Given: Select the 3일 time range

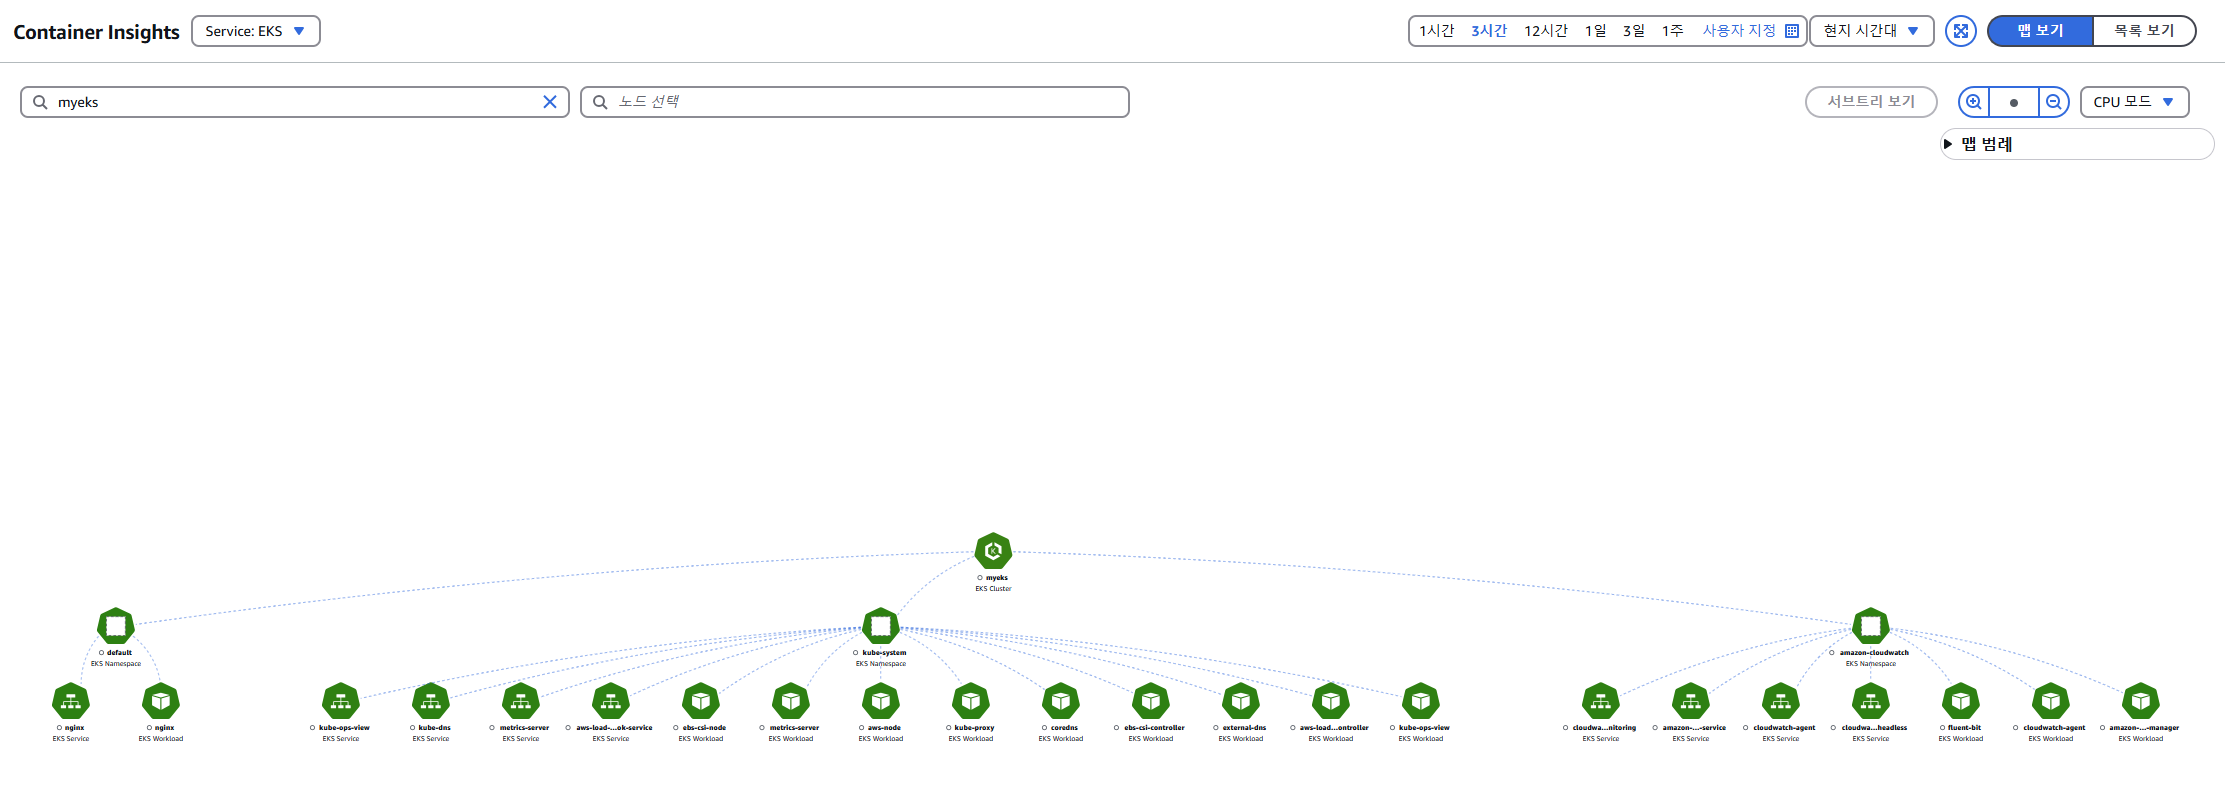Looking at the screenshot, I should [x=1634, y=31].
